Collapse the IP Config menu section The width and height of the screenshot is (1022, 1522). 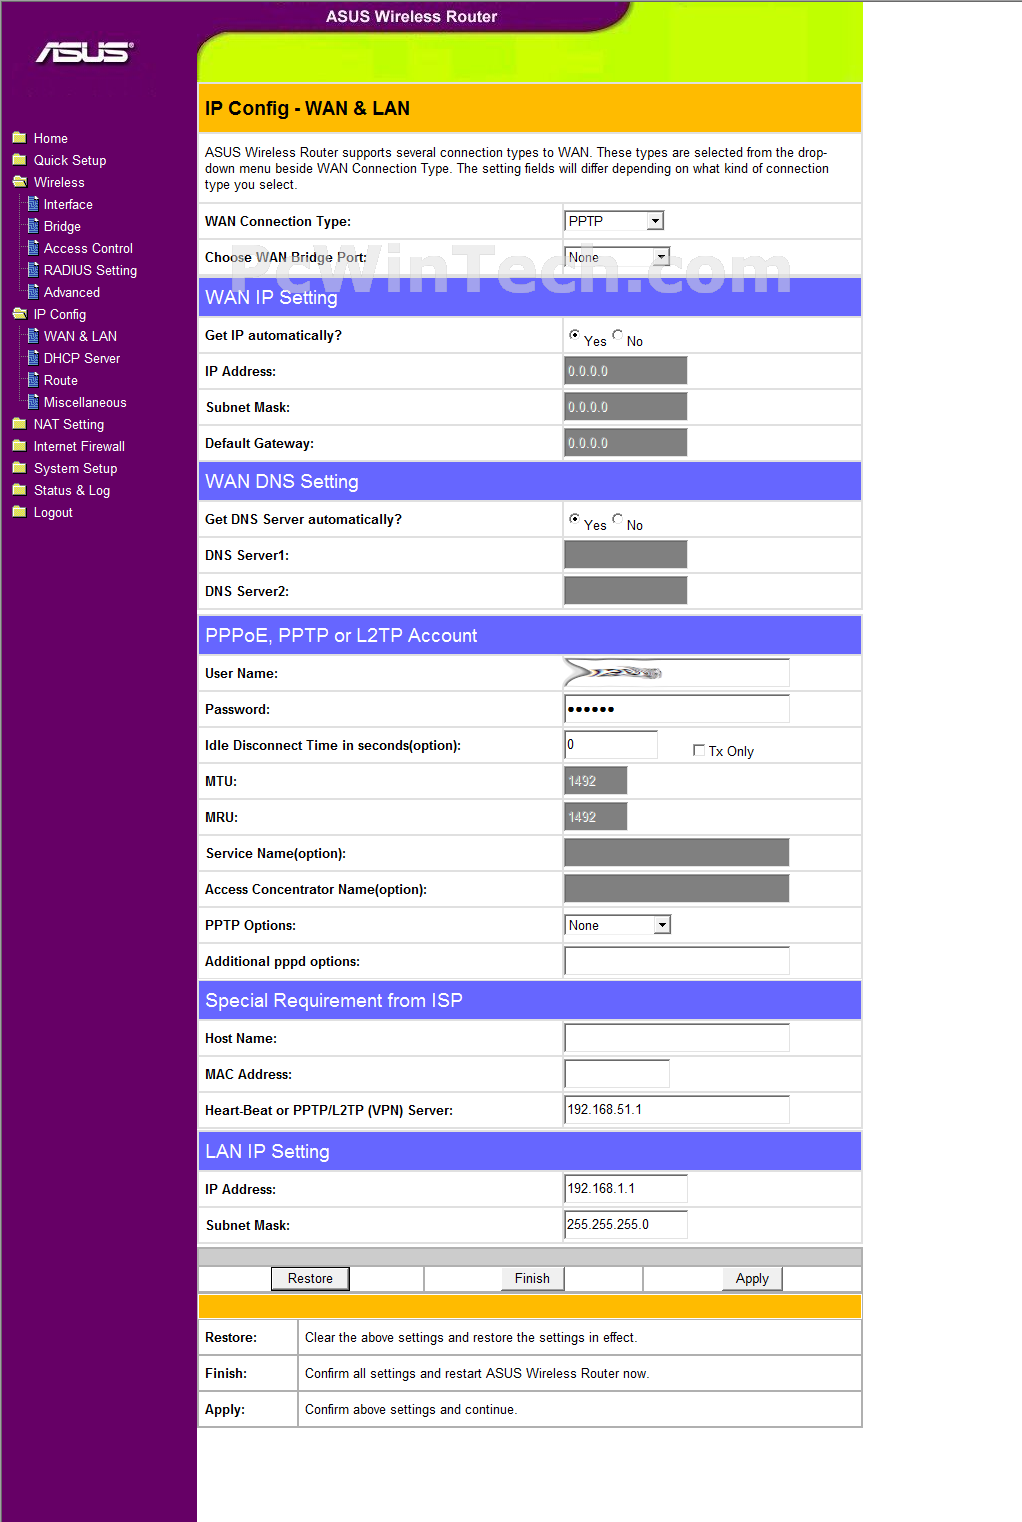point(60,314)
